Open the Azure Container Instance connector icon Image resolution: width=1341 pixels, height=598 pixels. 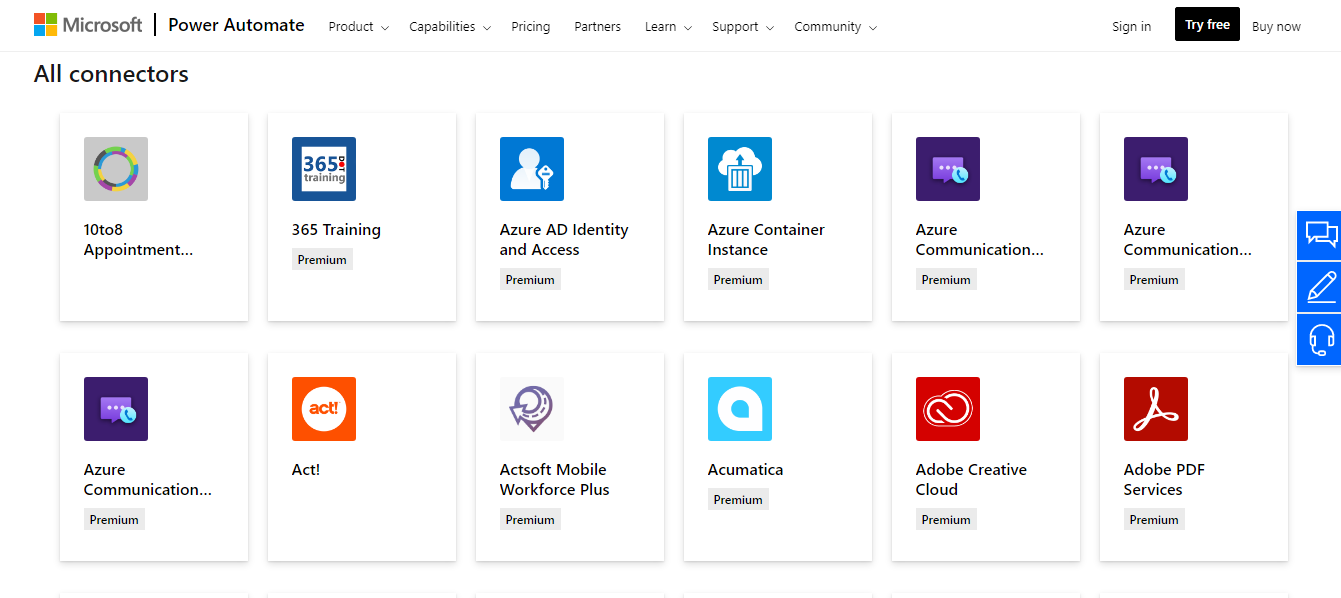pyautogui.click(x=739, y=169)
